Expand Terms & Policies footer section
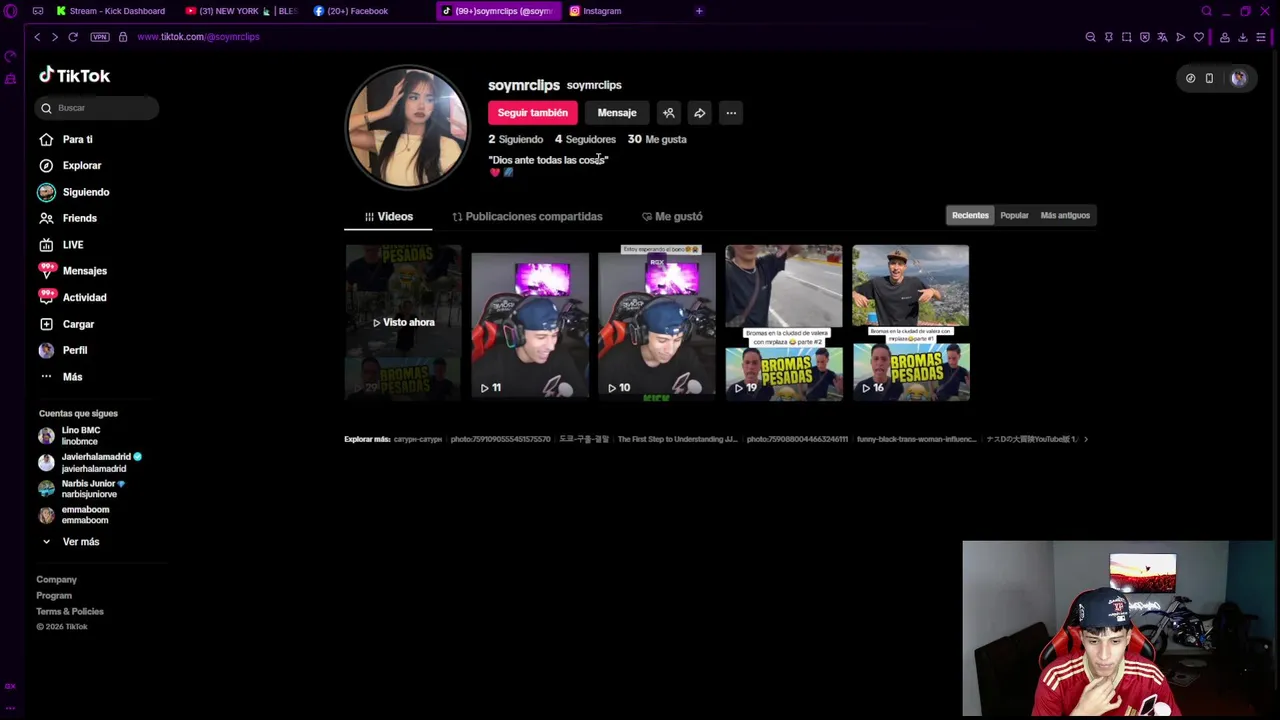This screenshot has height=720, width=1280. click(x=70, y=611)
